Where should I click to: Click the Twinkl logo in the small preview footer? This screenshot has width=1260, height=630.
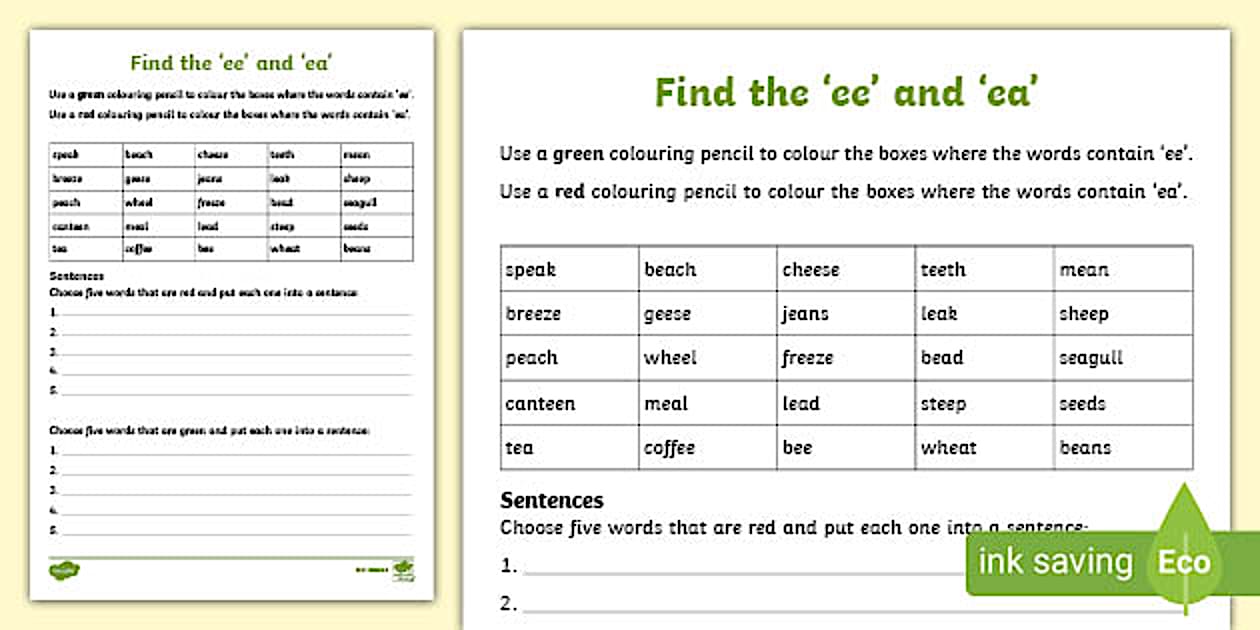click(65, 570)
